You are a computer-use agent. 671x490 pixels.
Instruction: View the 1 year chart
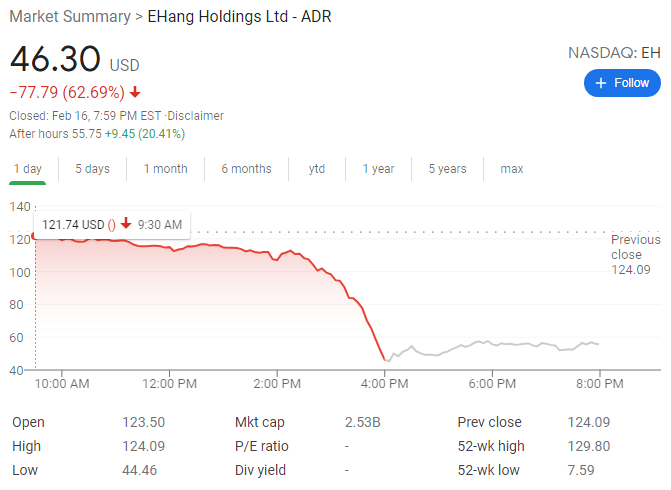coord(378,169)
